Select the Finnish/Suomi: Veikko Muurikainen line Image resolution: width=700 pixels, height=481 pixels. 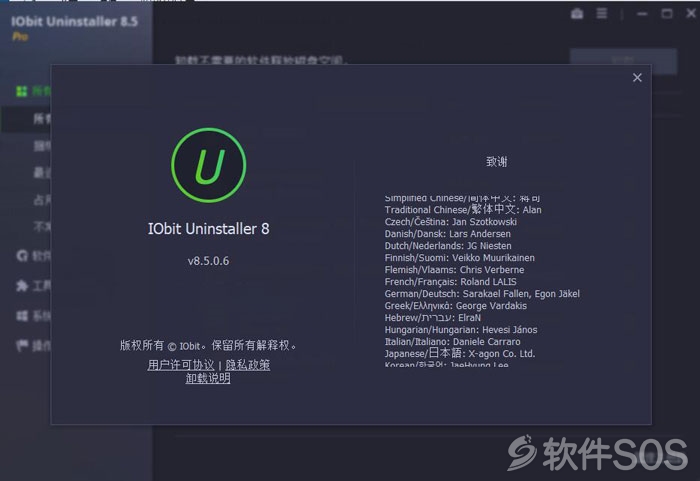[459, 258]
